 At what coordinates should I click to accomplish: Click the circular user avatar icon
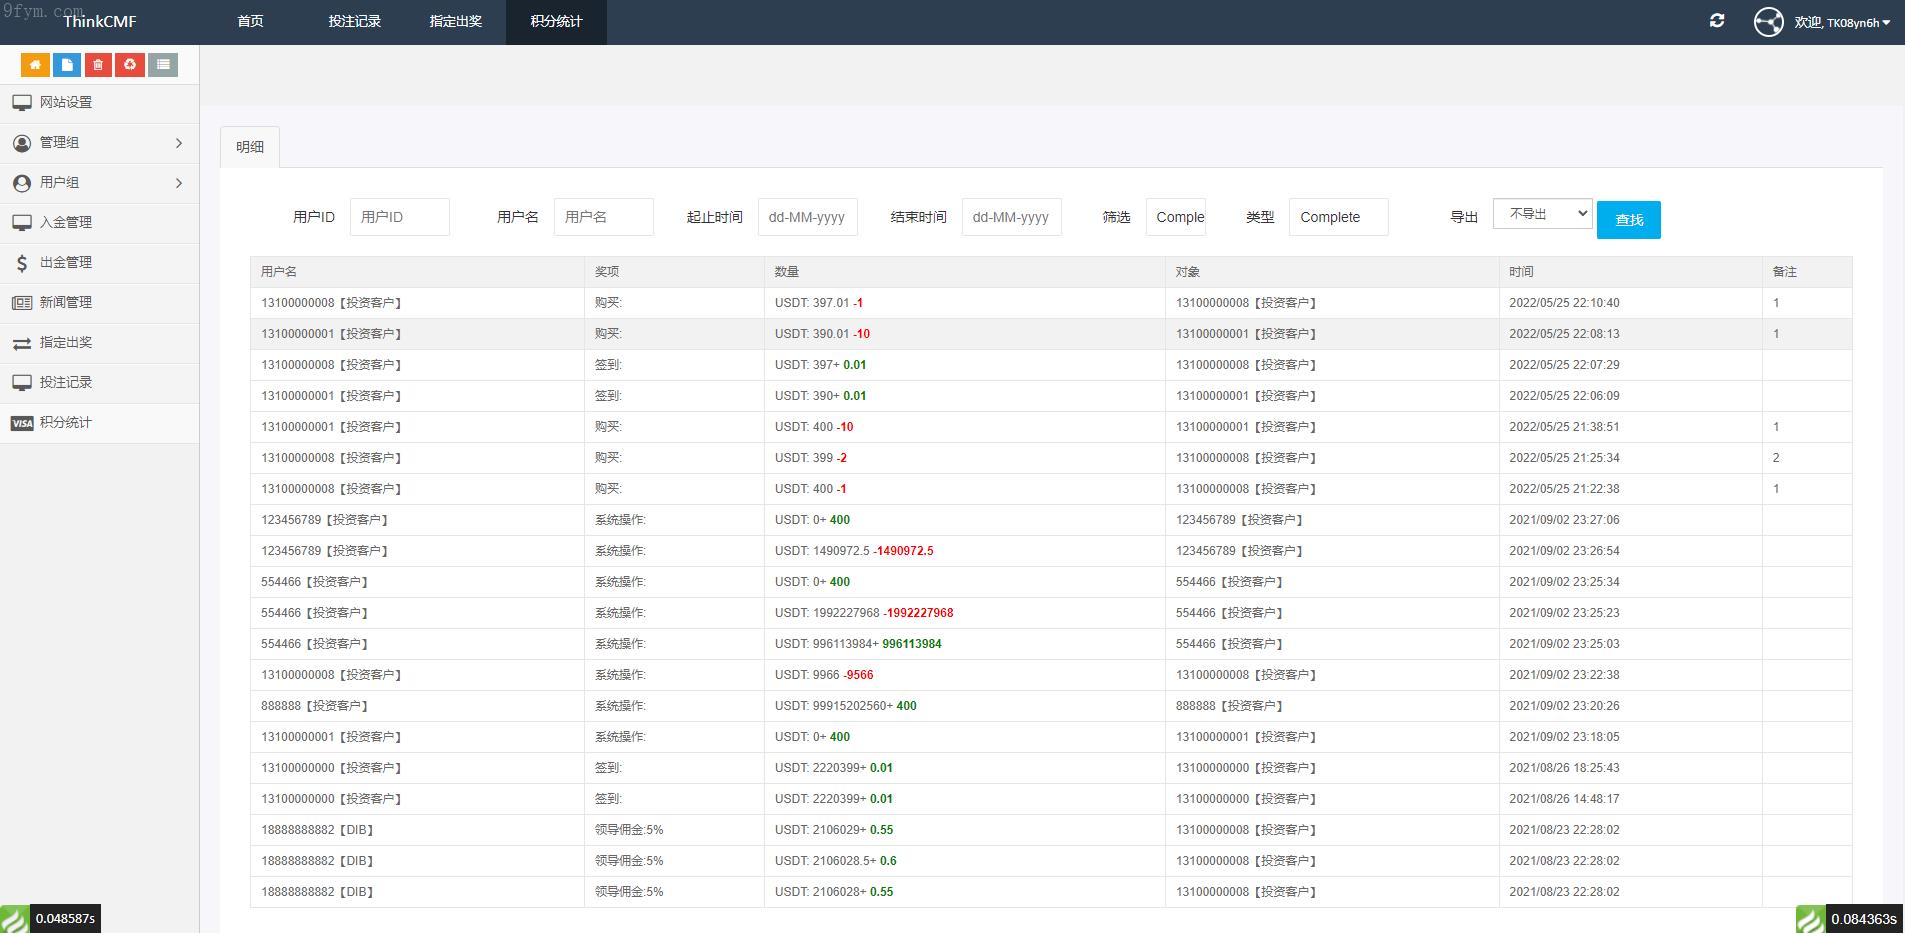pos(1768,22)
